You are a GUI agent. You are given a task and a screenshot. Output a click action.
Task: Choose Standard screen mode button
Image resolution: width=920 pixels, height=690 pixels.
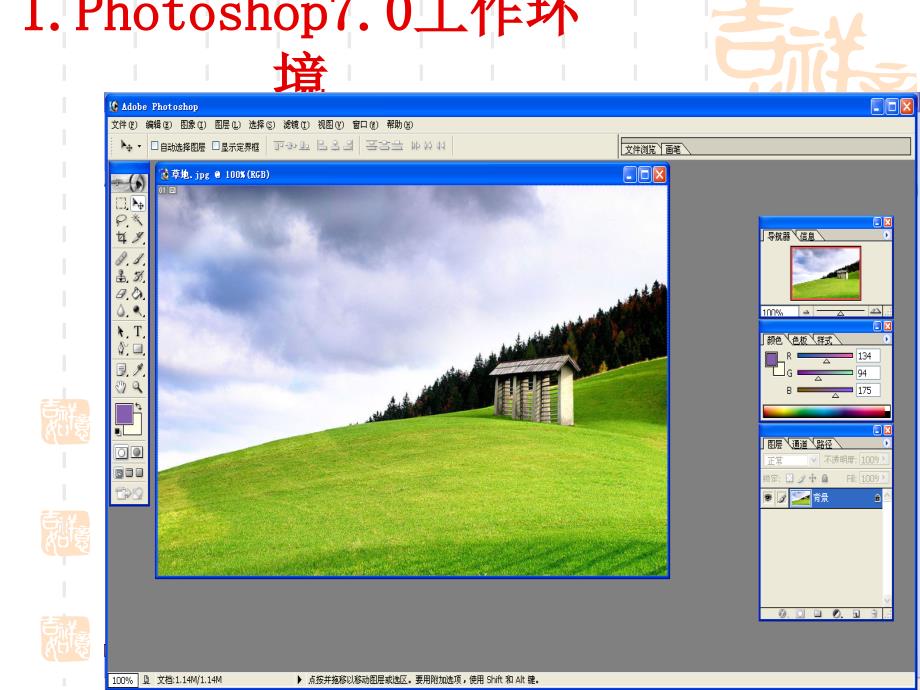tap(119, 473)
